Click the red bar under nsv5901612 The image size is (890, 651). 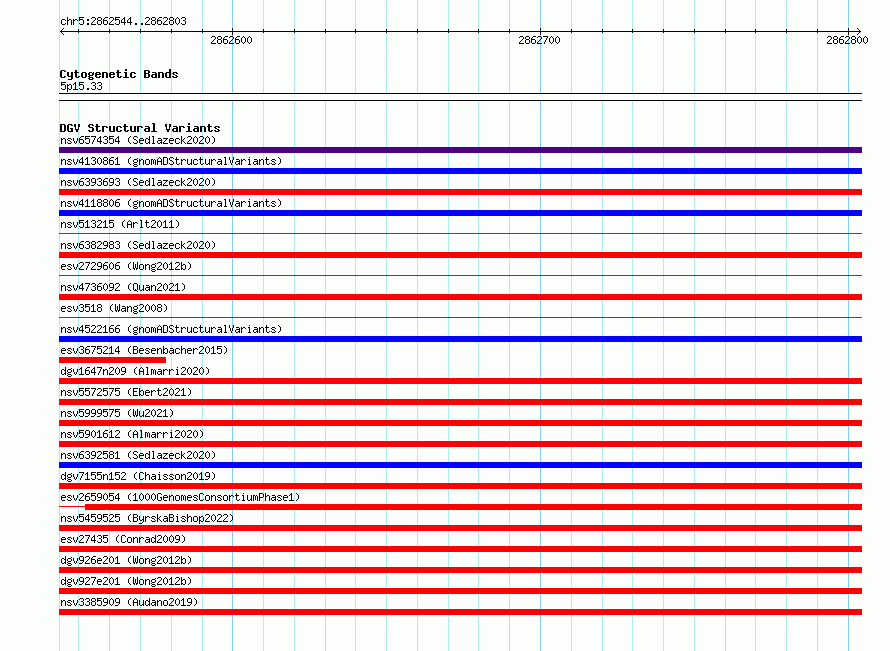(460, 444)
